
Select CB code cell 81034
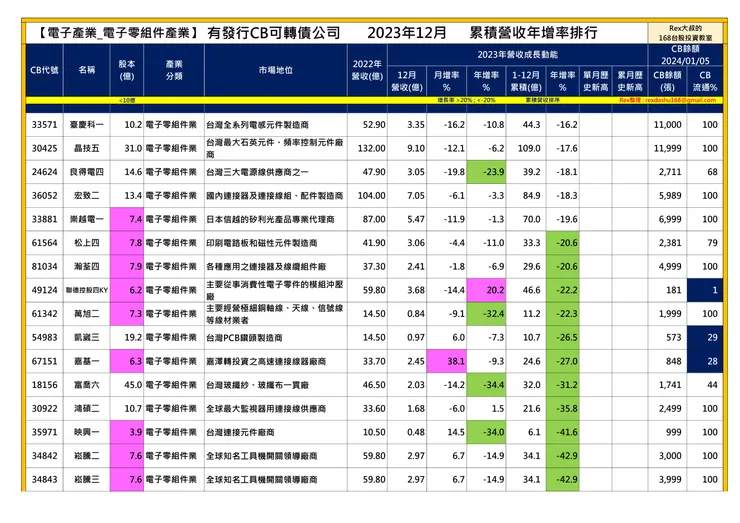point(44,266)
